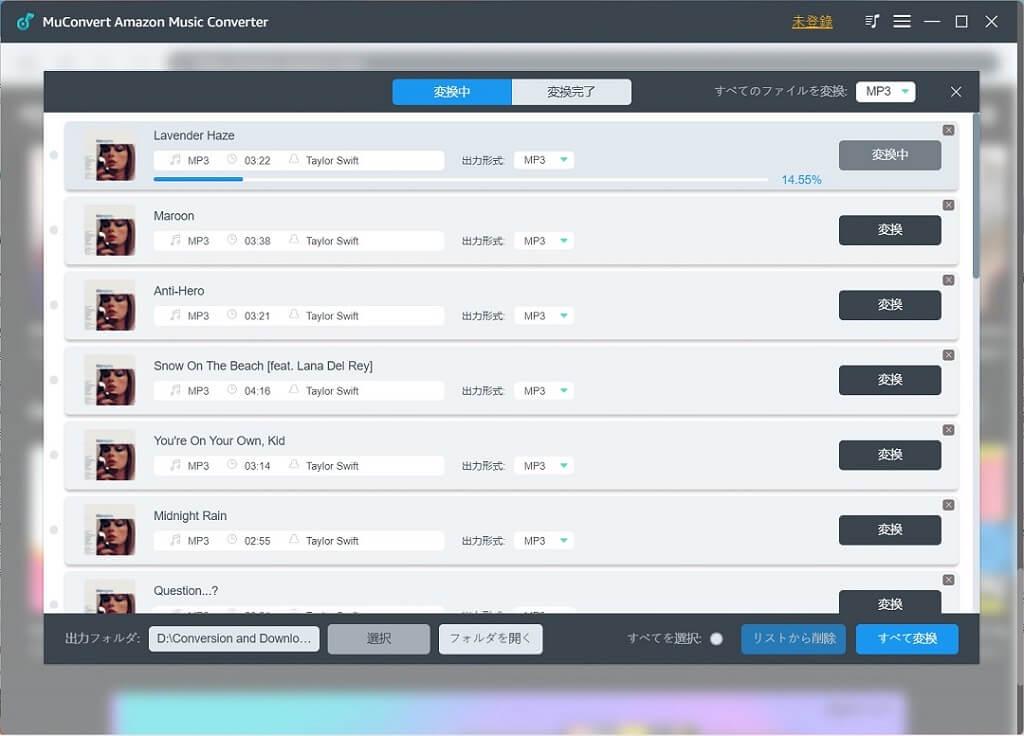The width and height of the screenshot is (1024, 736).
Task: Convert Maroon with its 変換 button
Action: coord(889,230)
